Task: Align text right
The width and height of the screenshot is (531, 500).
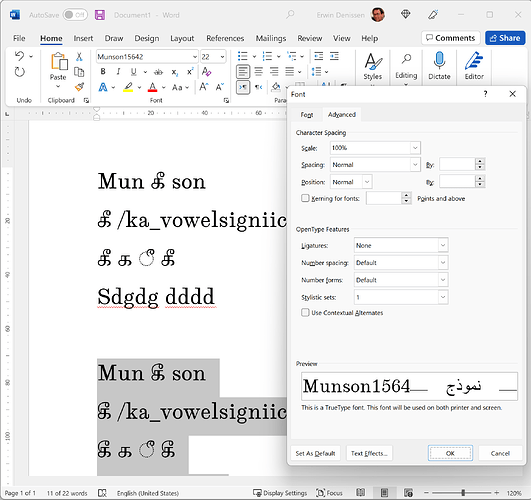Action: click(x=274, y=71)
